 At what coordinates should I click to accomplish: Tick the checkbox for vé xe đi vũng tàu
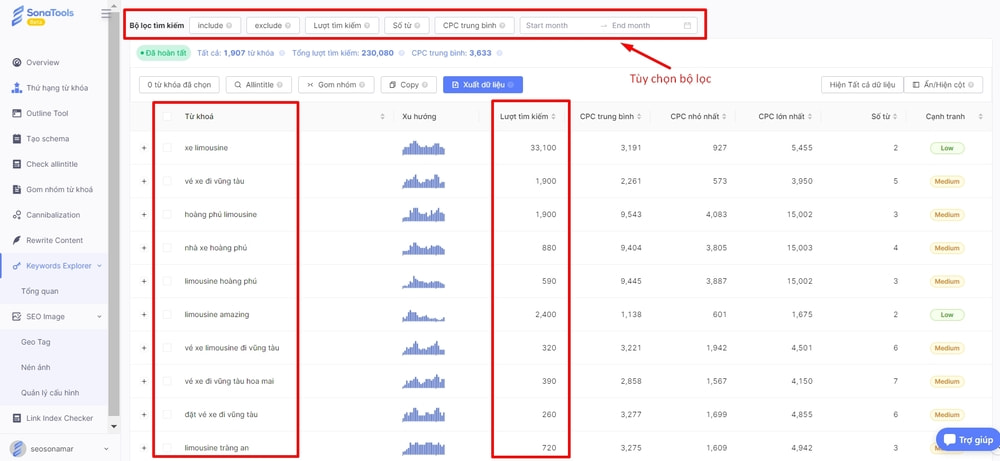(x=167, y=181)
